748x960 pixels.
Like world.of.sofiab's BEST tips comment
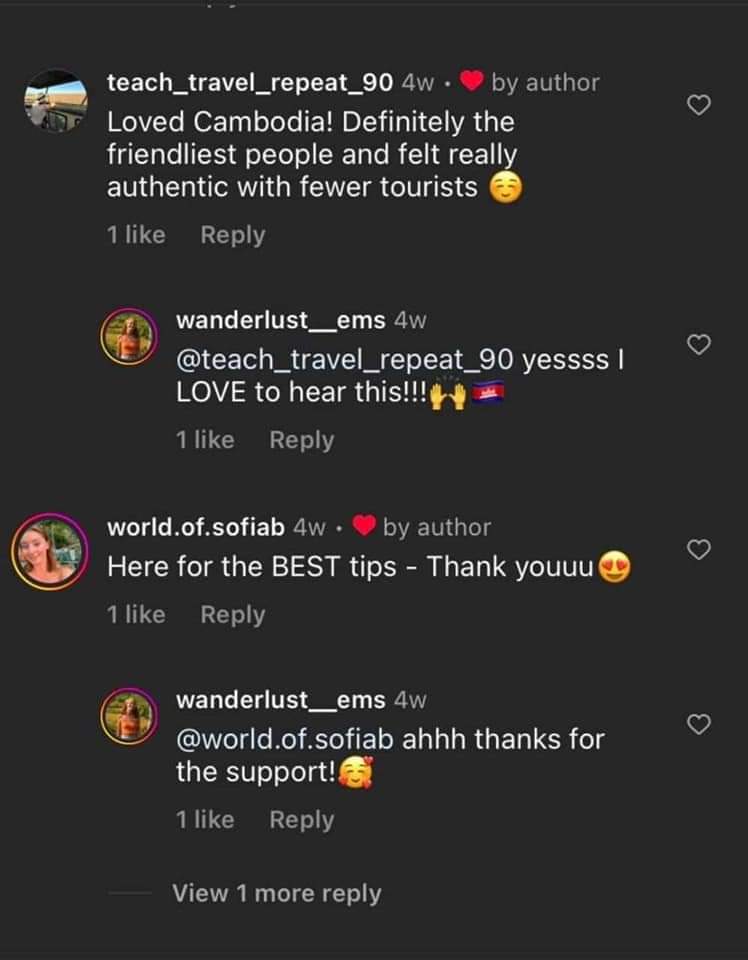pos(700,549)
